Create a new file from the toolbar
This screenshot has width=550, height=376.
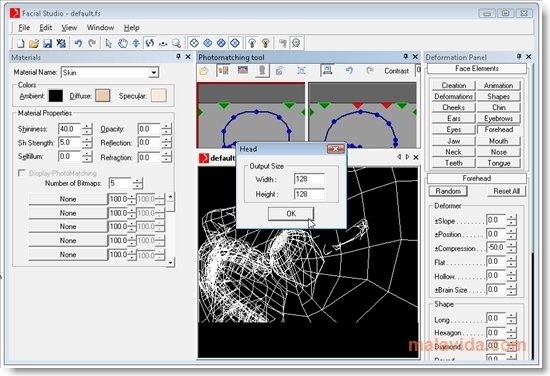pyautogui.click(x=20, y=43)
